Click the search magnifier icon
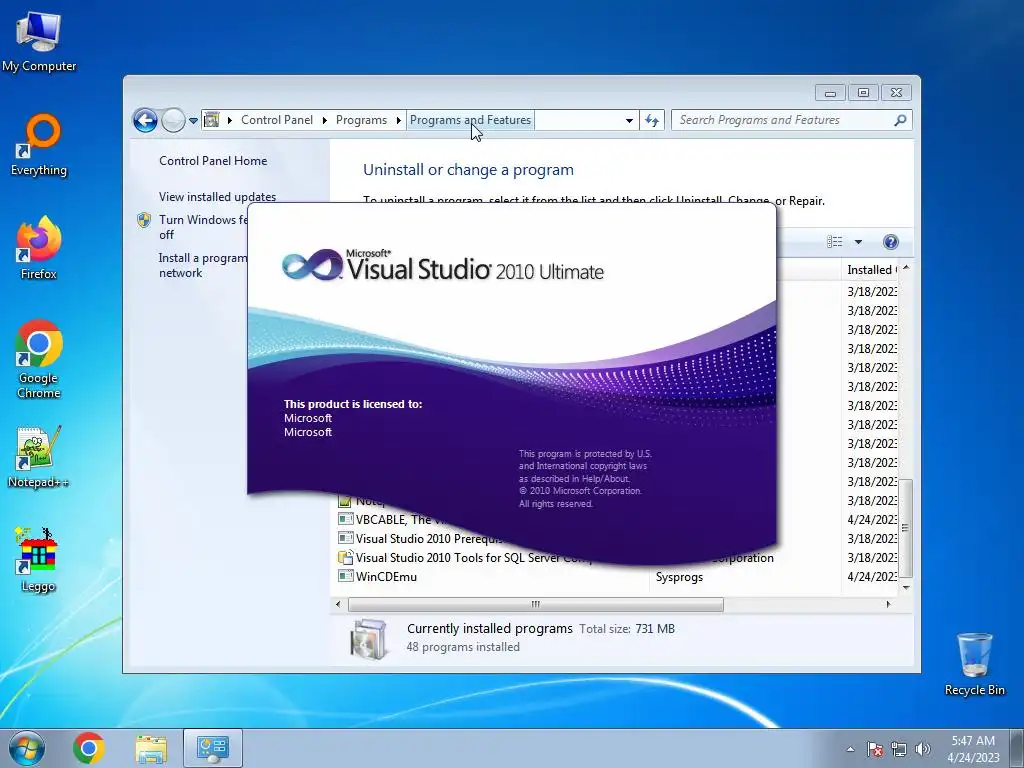The width and height of the screenshot is (1024, 768). pos(900,120)
